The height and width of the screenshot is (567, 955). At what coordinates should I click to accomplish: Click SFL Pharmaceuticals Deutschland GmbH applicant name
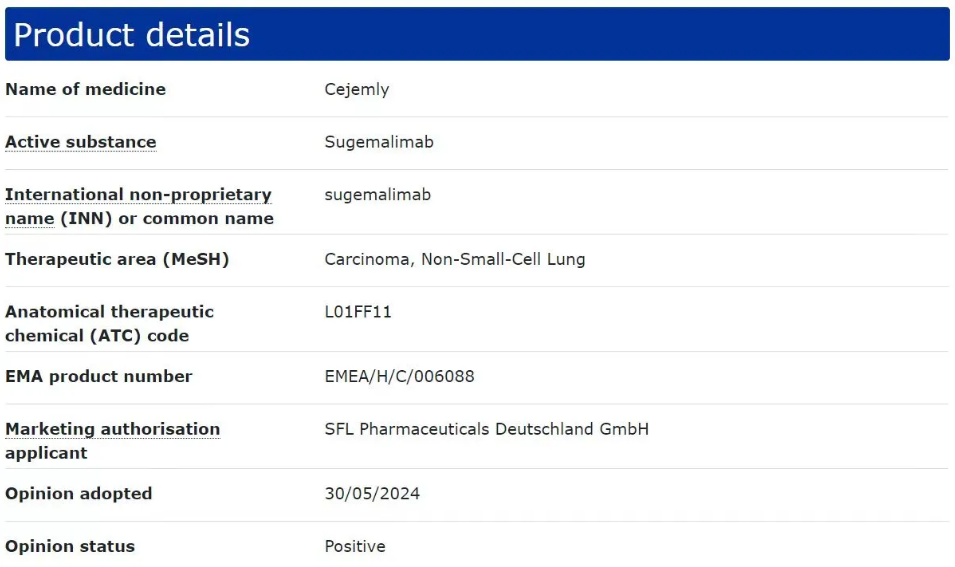coord(486,429)
